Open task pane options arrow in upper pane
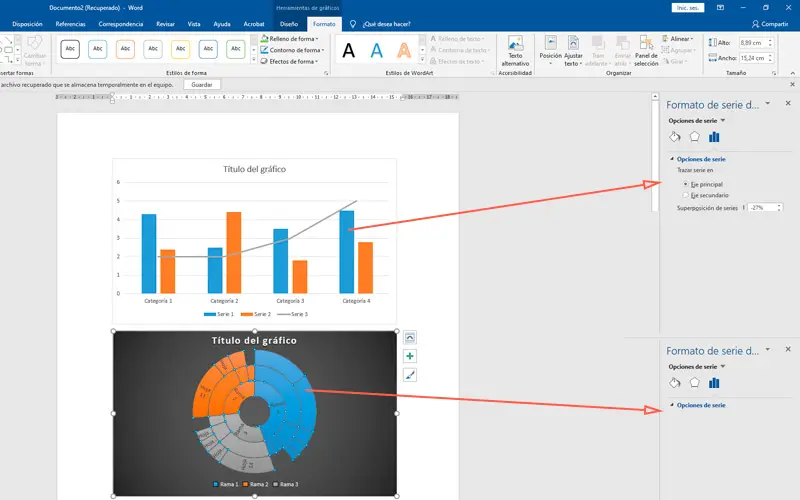 [768, 104]
